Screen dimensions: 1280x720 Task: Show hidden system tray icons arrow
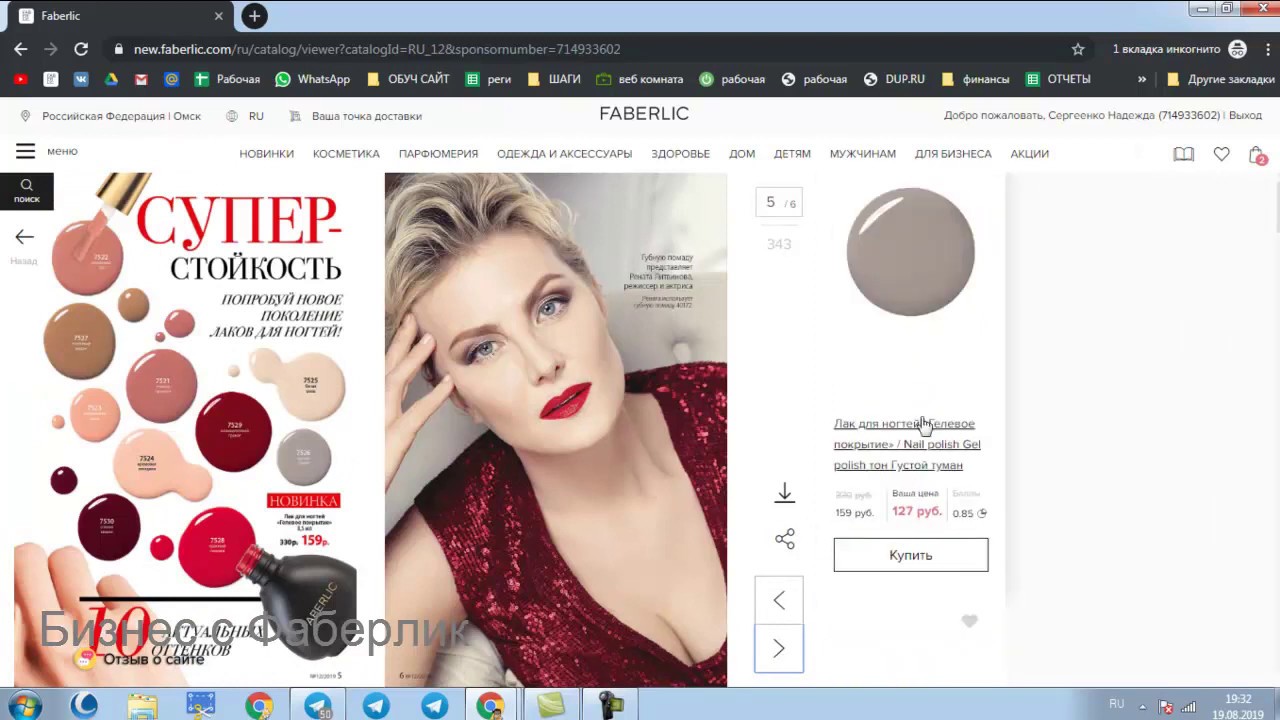click(x=1143, y=706)
